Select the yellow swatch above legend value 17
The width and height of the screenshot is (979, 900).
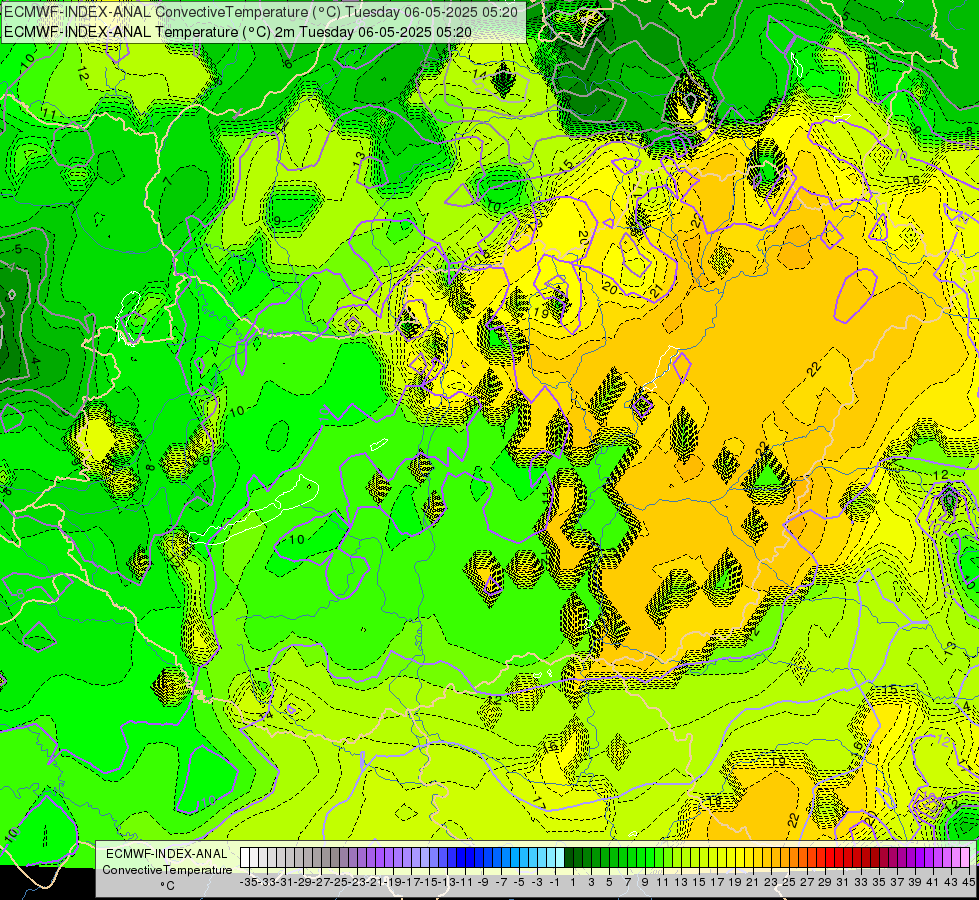713,858
